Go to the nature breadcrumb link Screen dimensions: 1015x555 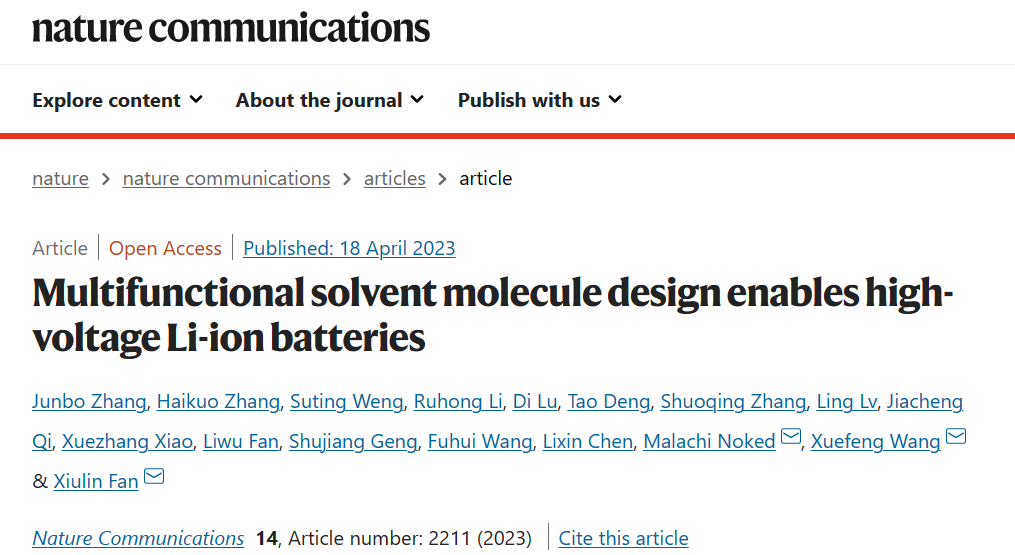[x=60, y=178]
